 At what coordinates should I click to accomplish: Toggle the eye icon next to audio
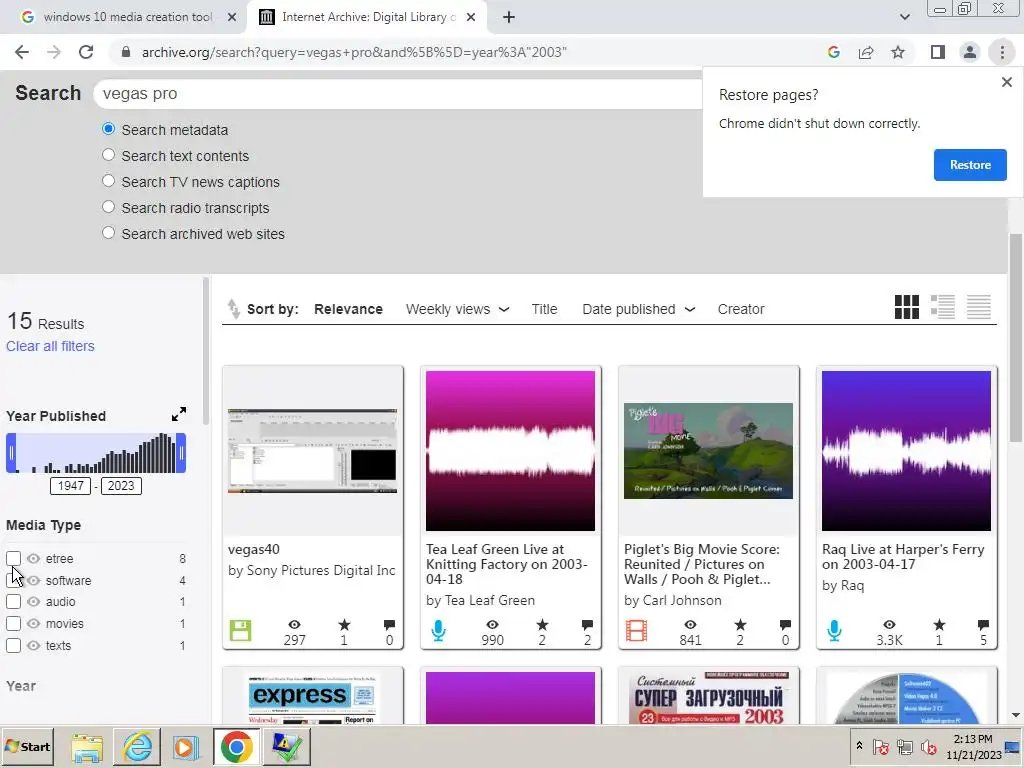[x=33, y=601]
